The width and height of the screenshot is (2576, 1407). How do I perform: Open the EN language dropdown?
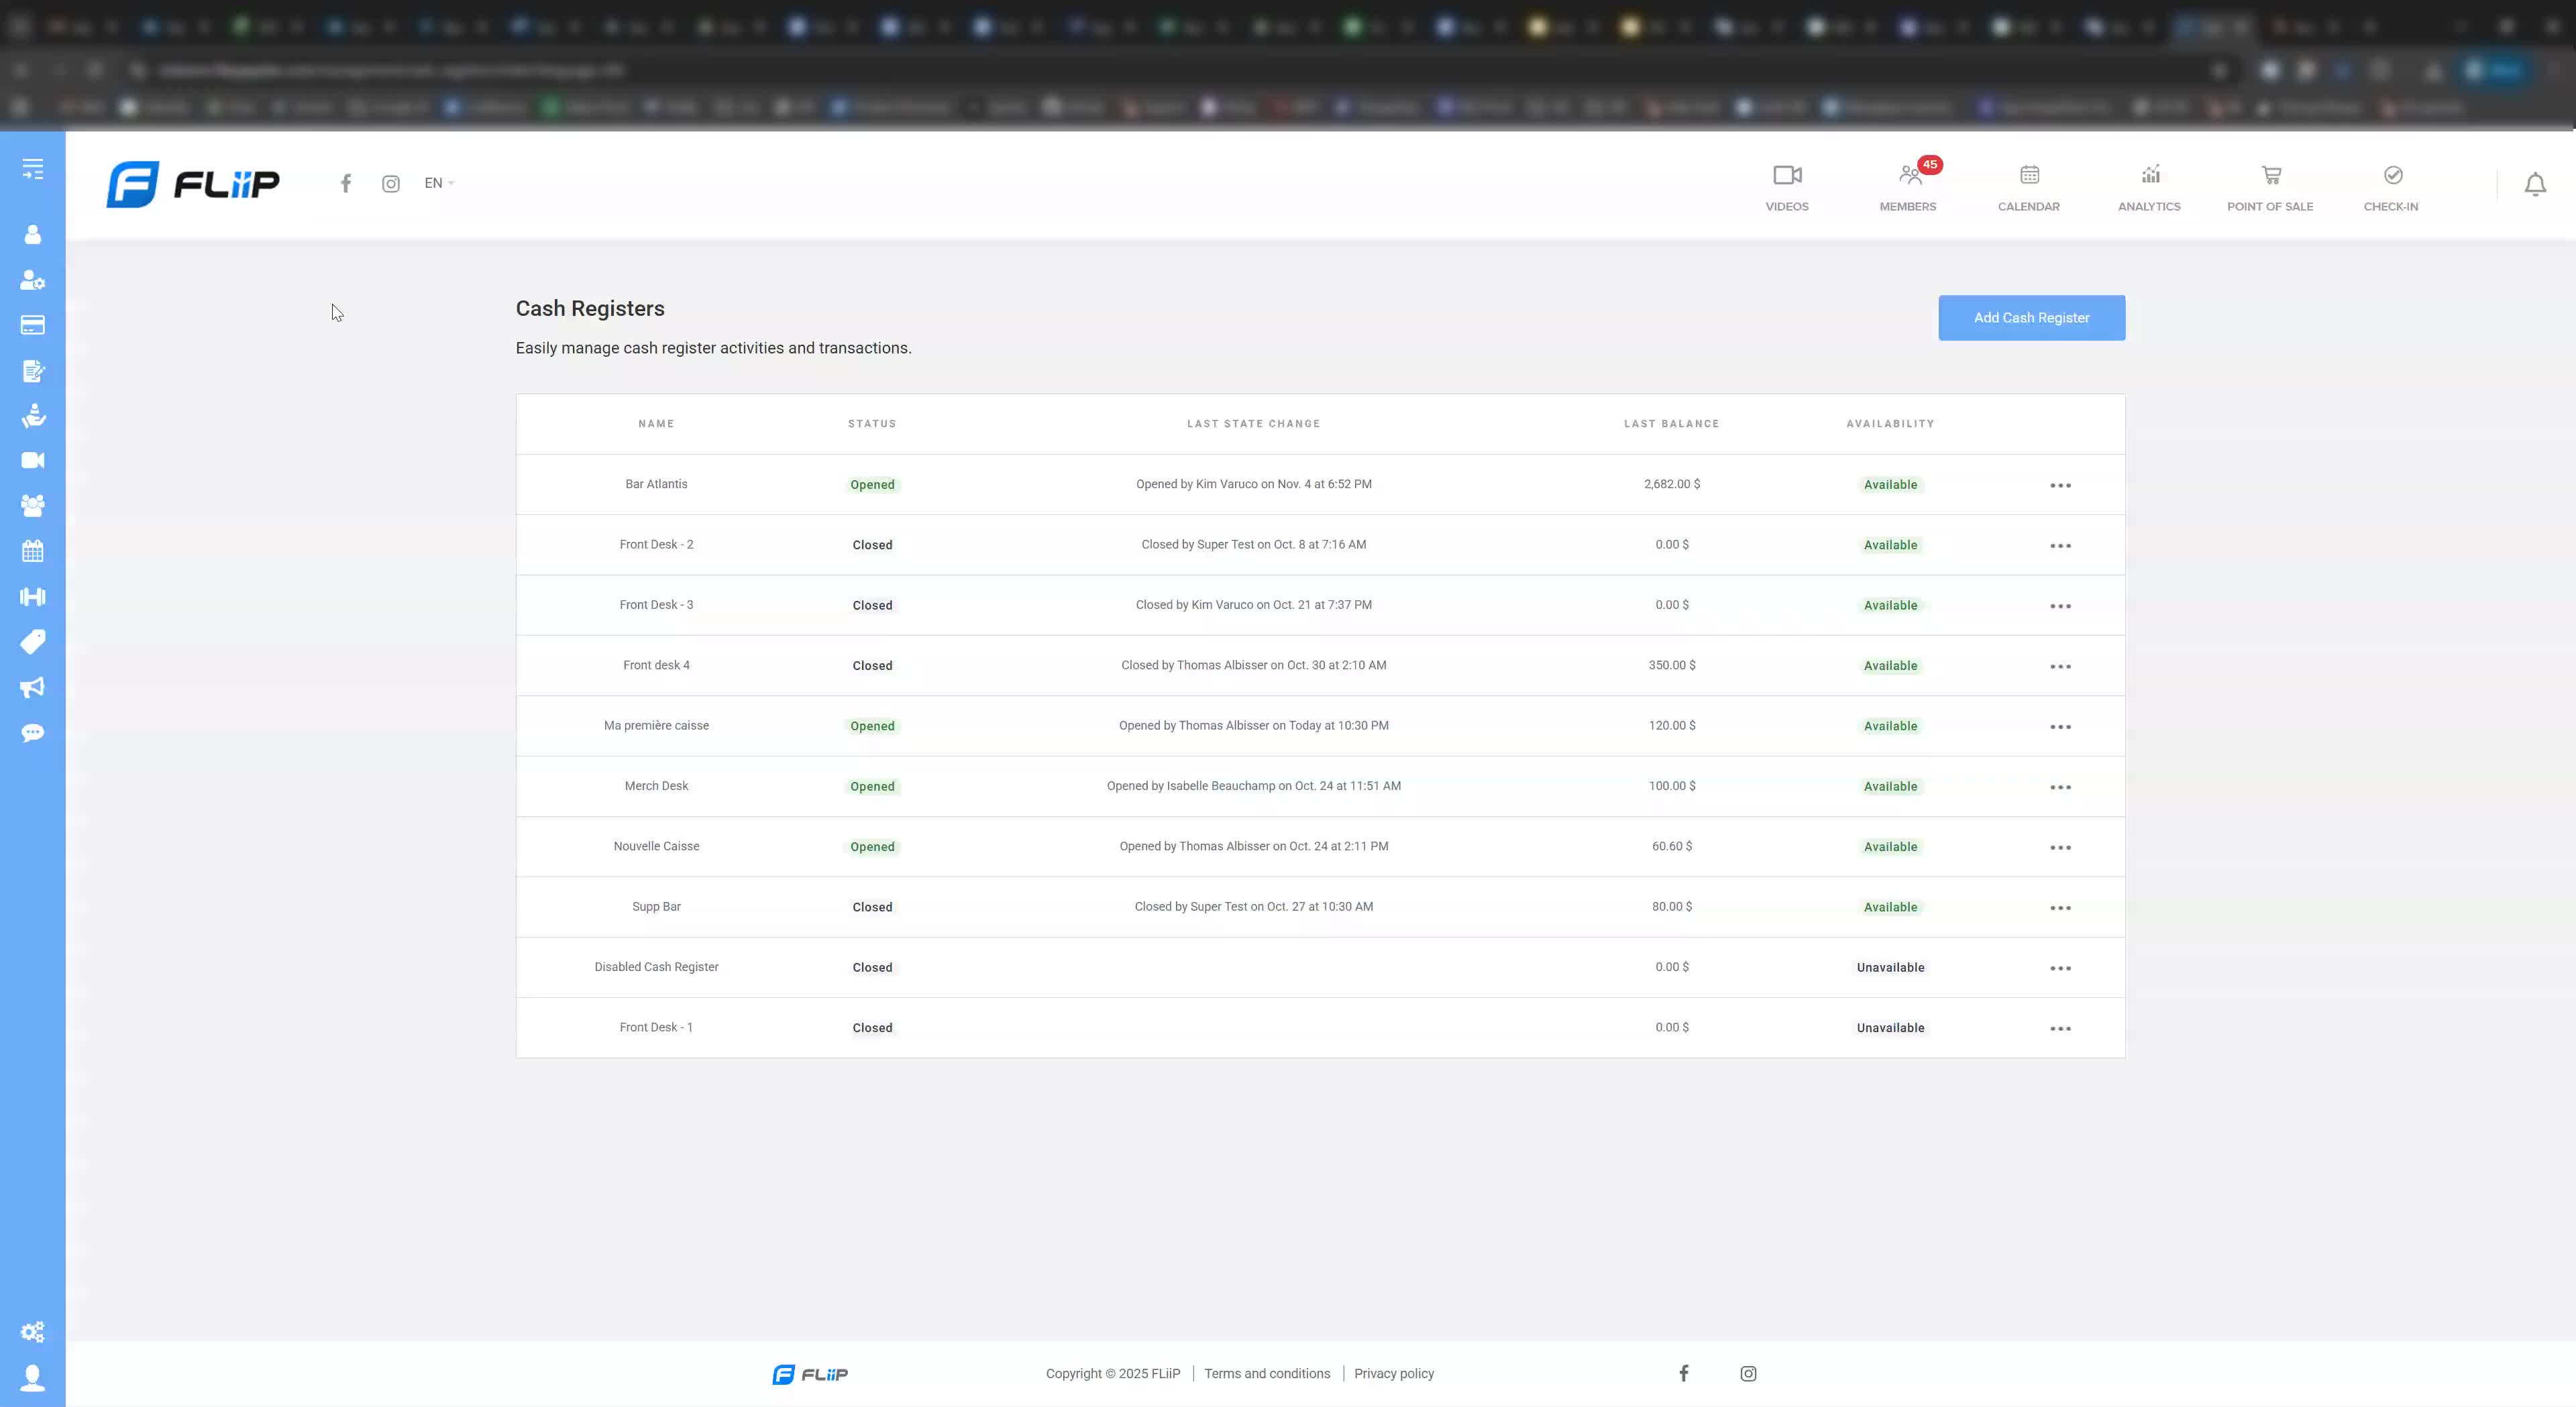point(439,183)
